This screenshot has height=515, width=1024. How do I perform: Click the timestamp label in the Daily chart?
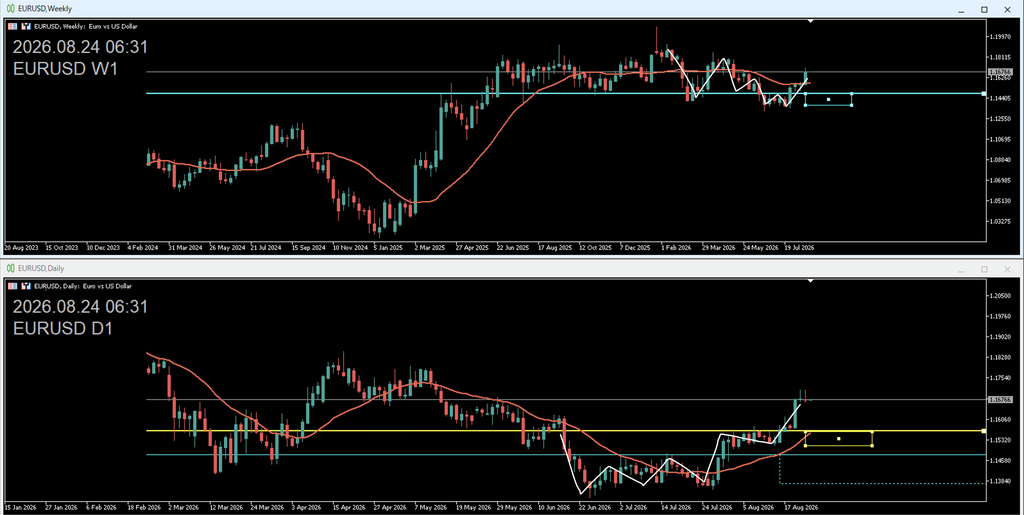[x=80, y=307]
